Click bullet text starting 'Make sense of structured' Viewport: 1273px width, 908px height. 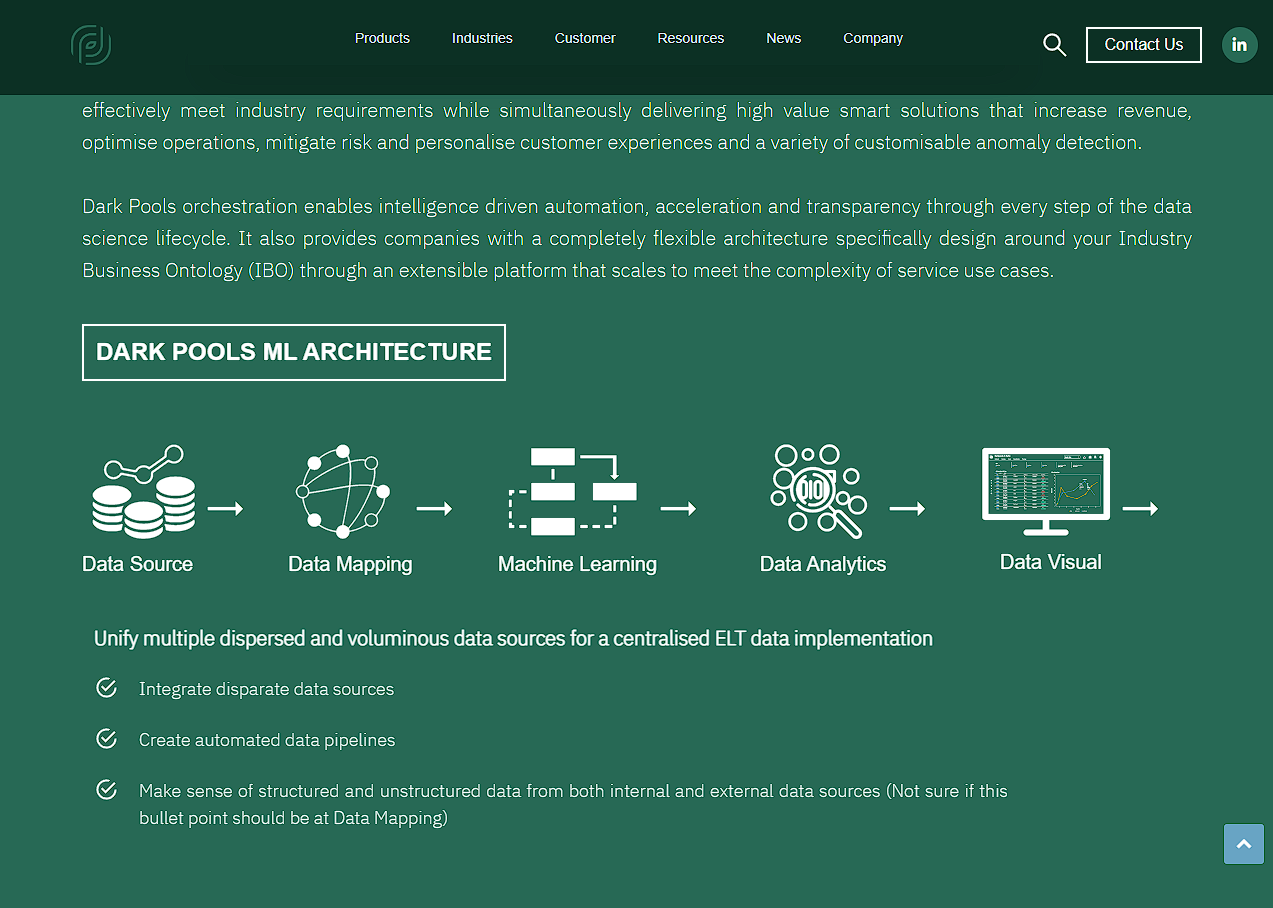click(x=573, y=804)
